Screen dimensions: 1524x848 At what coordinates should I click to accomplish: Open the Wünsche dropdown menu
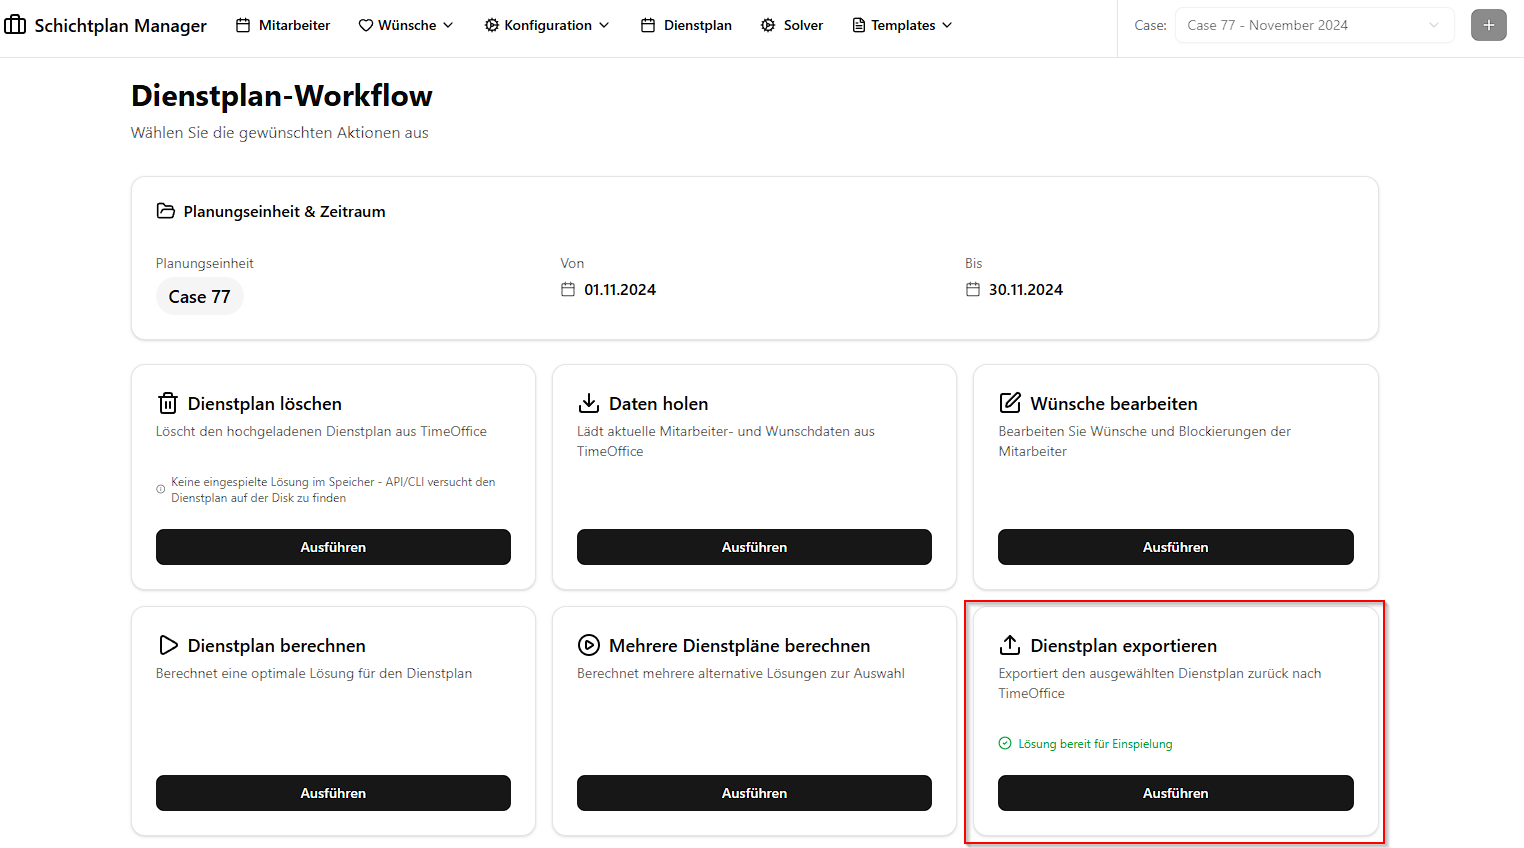point(406,25)
